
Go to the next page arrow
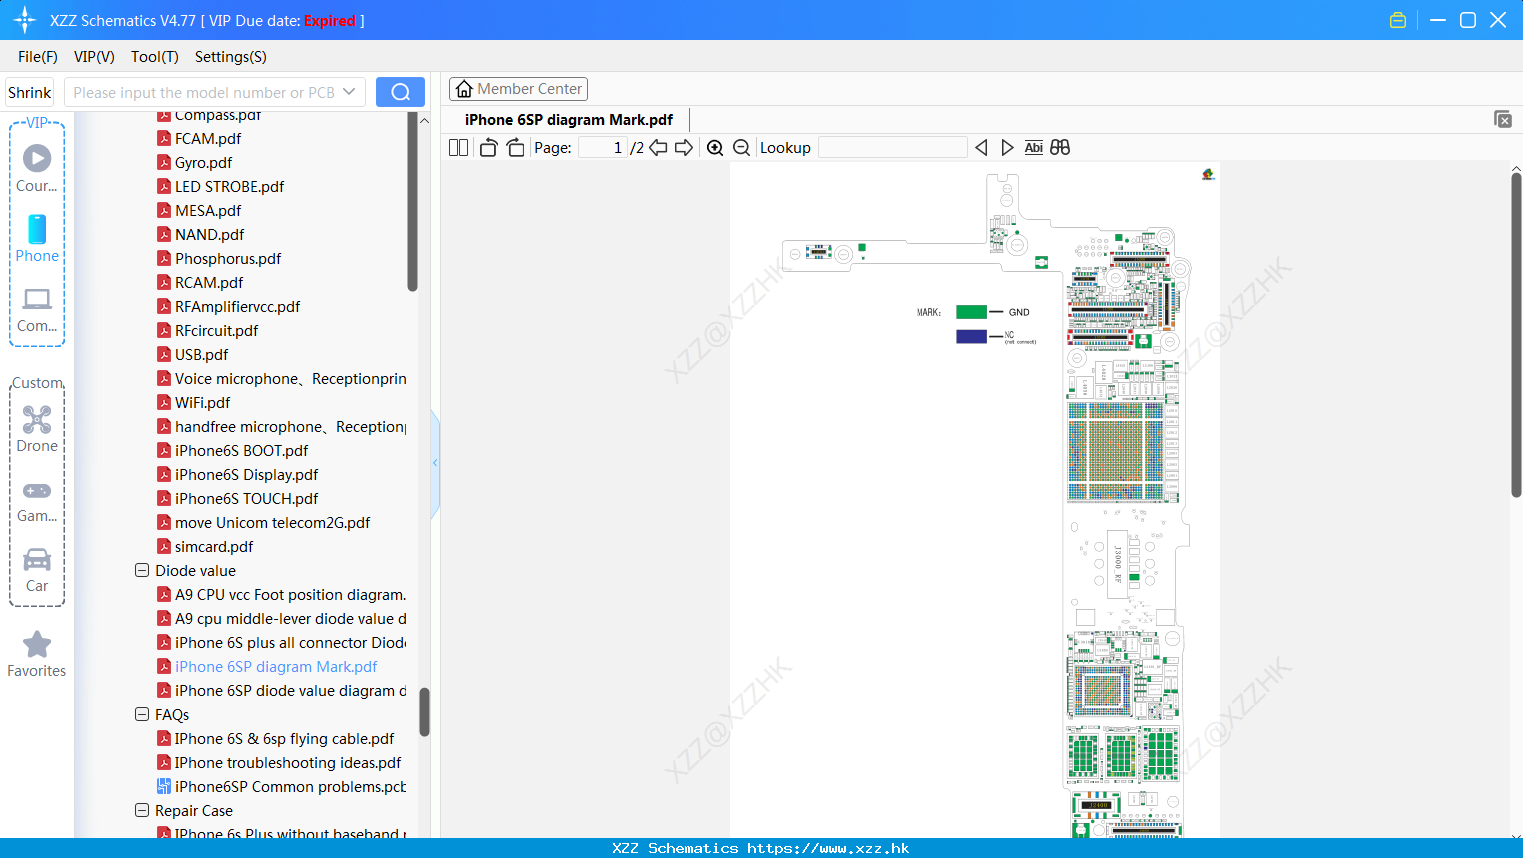pyautogui.click(x=684, y=148)
